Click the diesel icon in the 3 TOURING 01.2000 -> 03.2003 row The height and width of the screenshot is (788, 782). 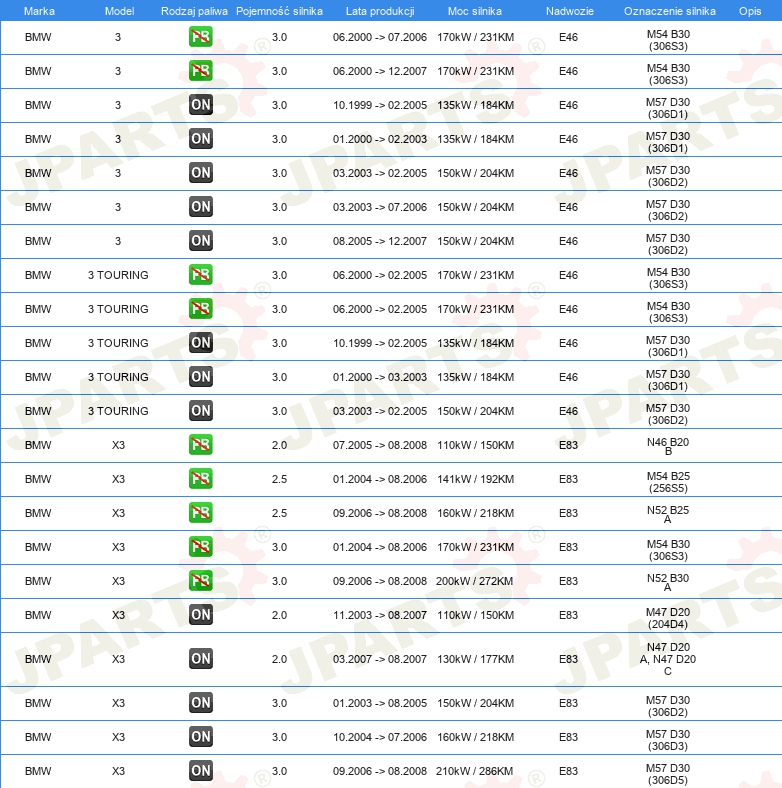point(201,377)
